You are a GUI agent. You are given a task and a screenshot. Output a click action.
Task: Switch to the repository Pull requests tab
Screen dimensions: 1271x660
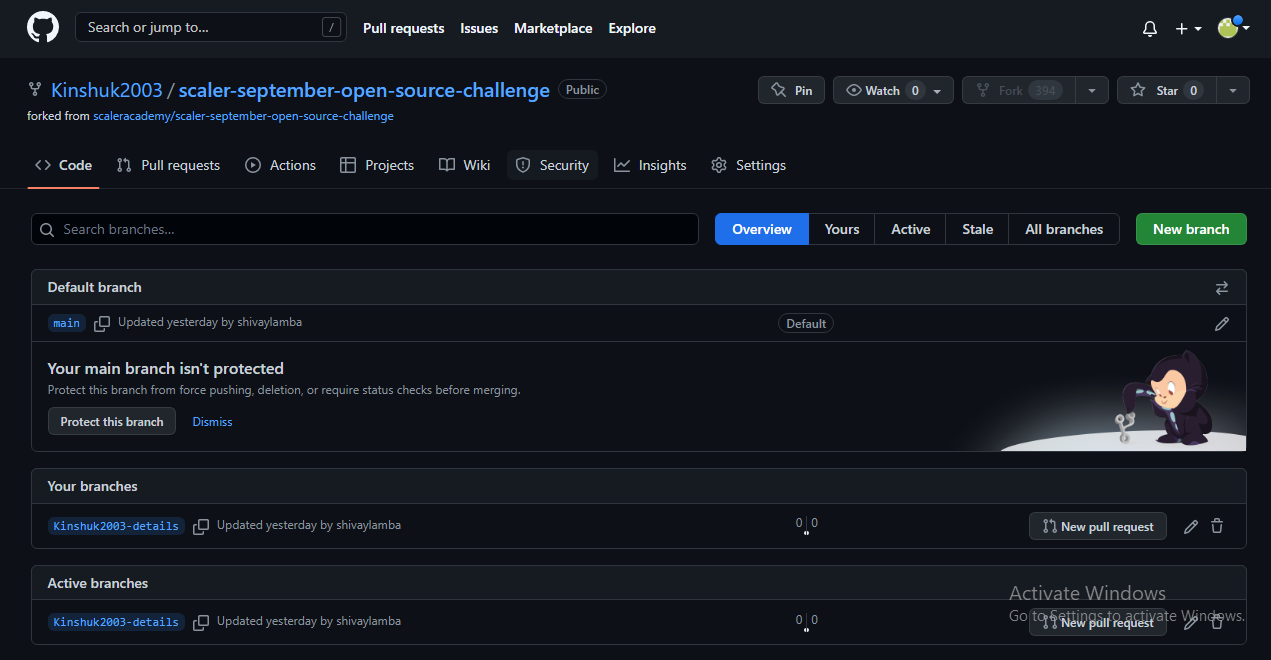click(x=168, y=165)
